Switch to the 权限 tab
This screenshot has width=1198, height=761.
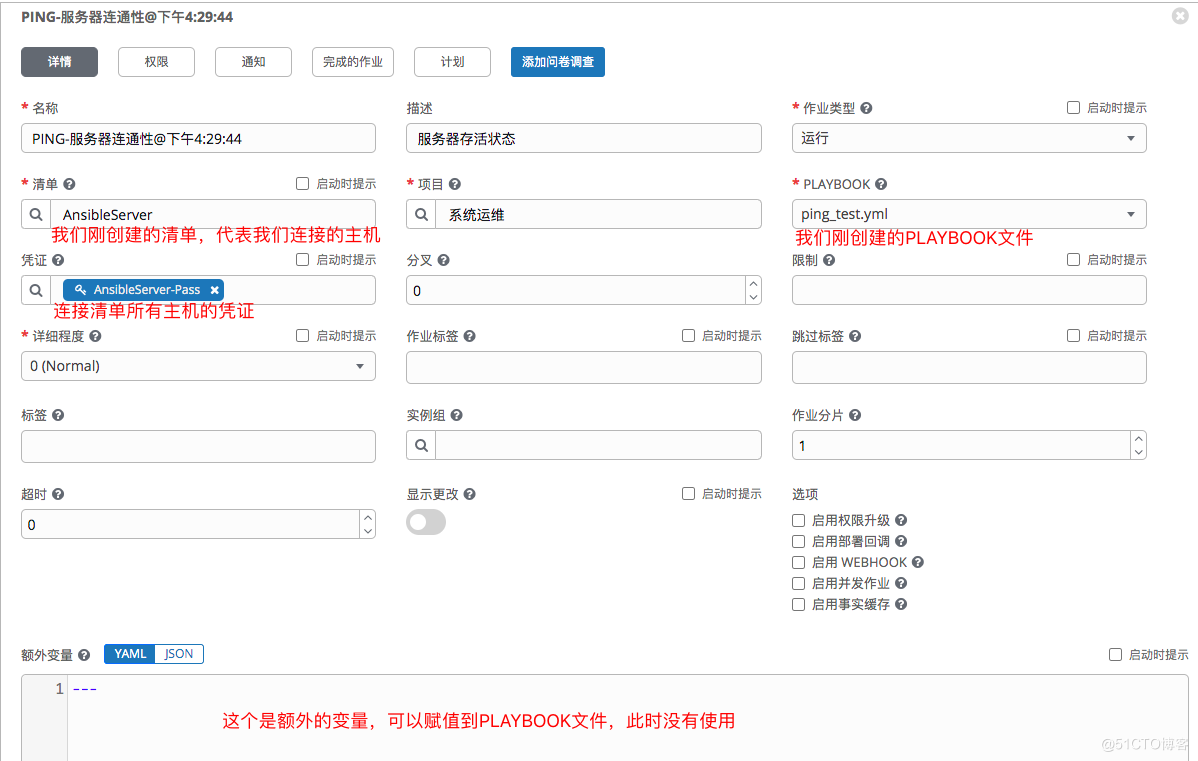click(157, 62)
